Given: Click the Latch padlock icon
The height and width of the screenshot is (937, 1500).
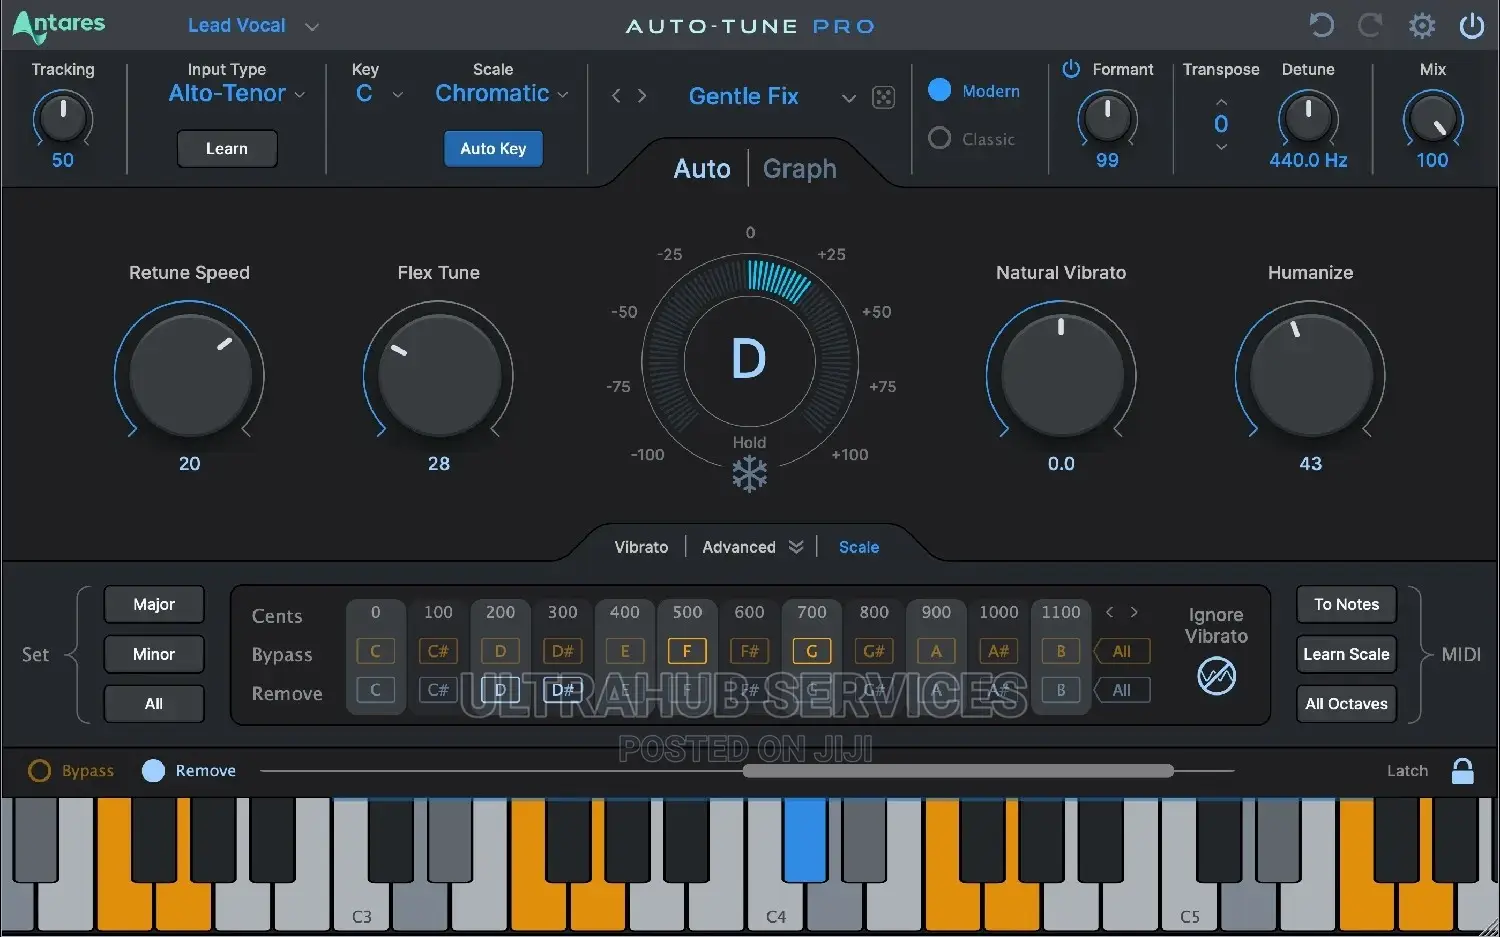Looking at the screenshot, I should [1463, 771].
